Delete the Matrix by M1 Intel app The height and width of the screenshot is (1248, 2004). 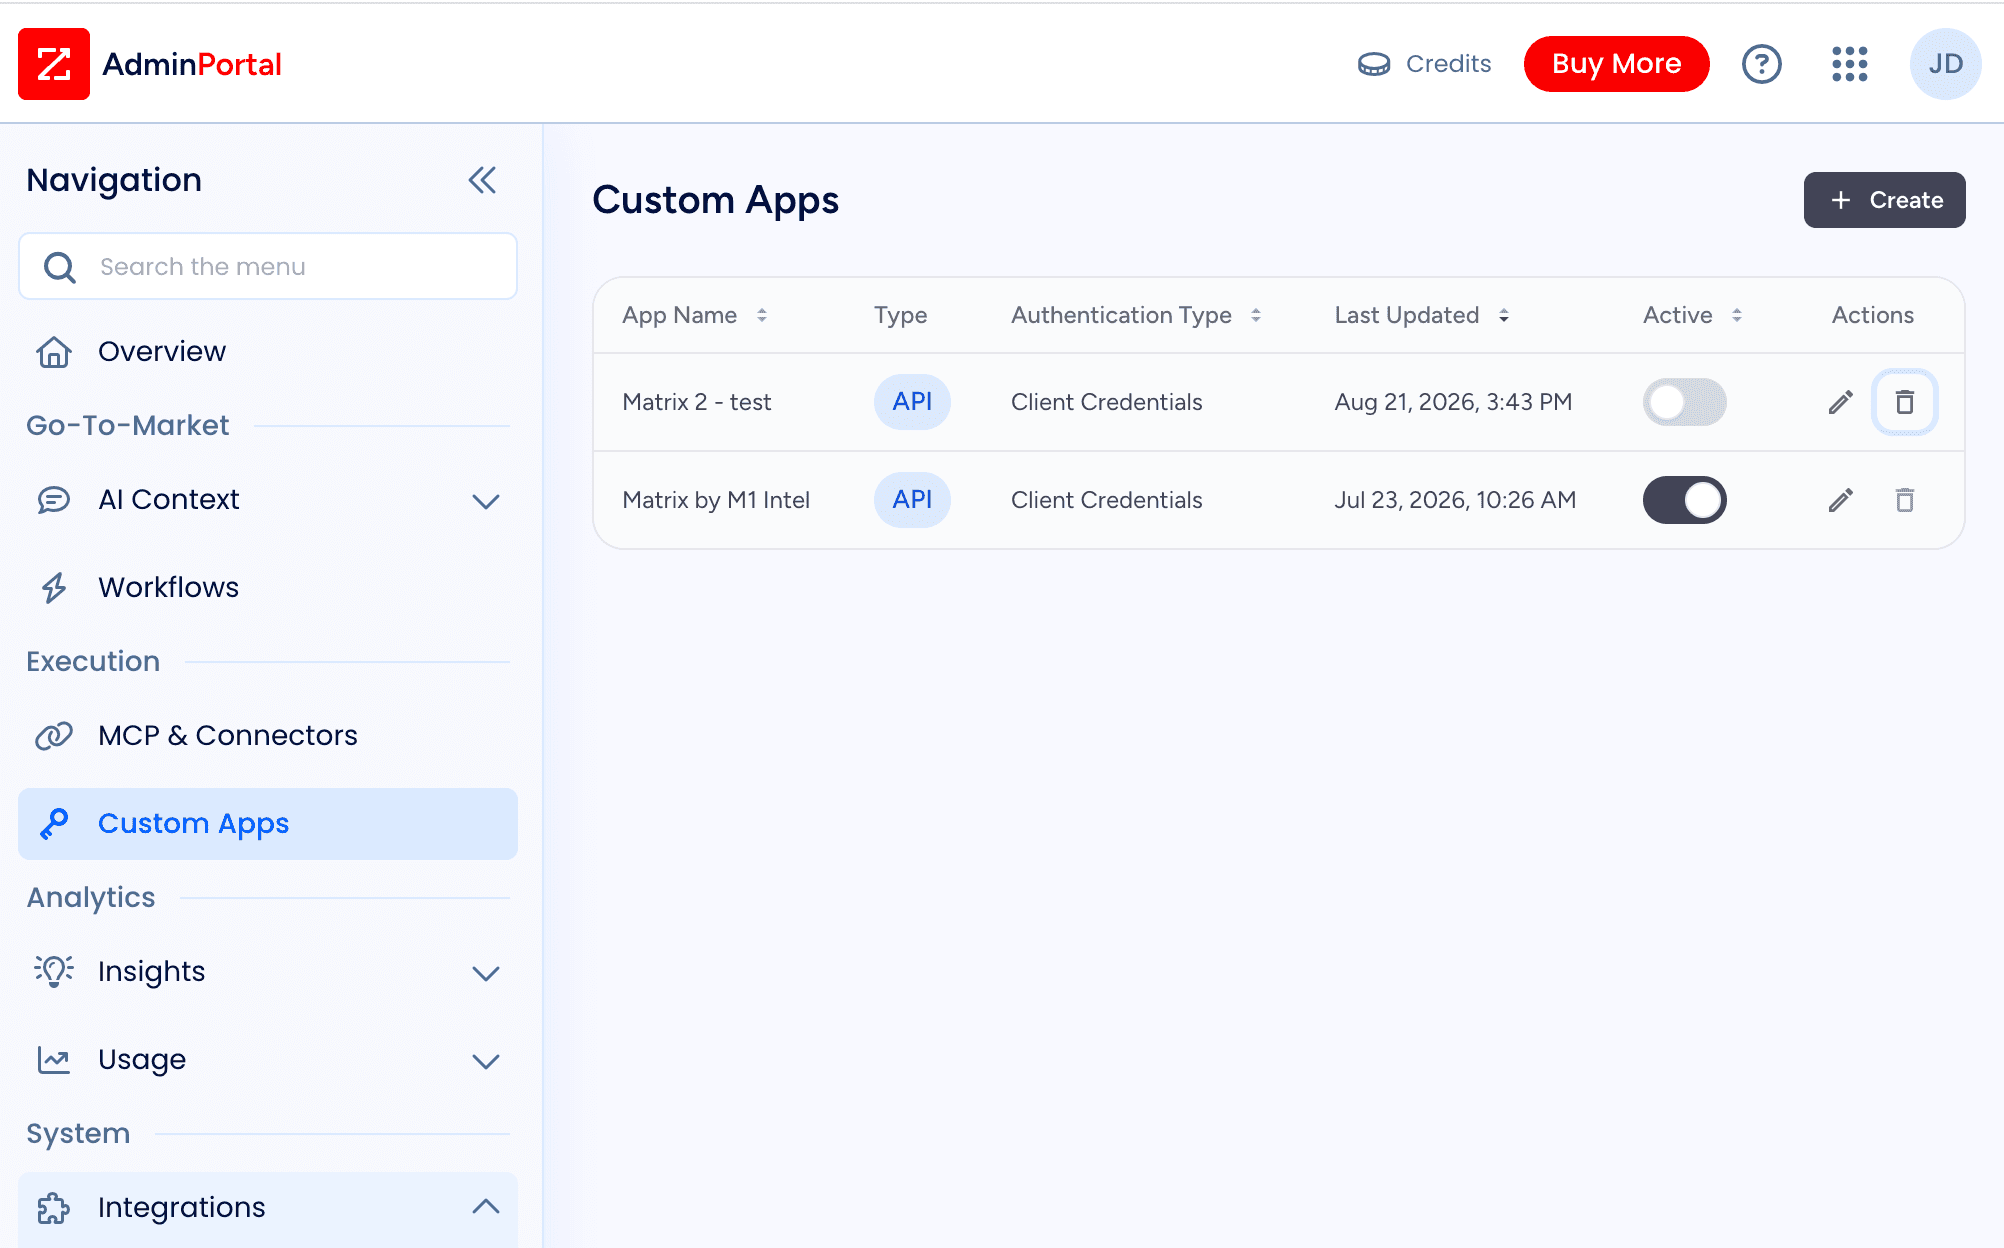click(1905, 500)
